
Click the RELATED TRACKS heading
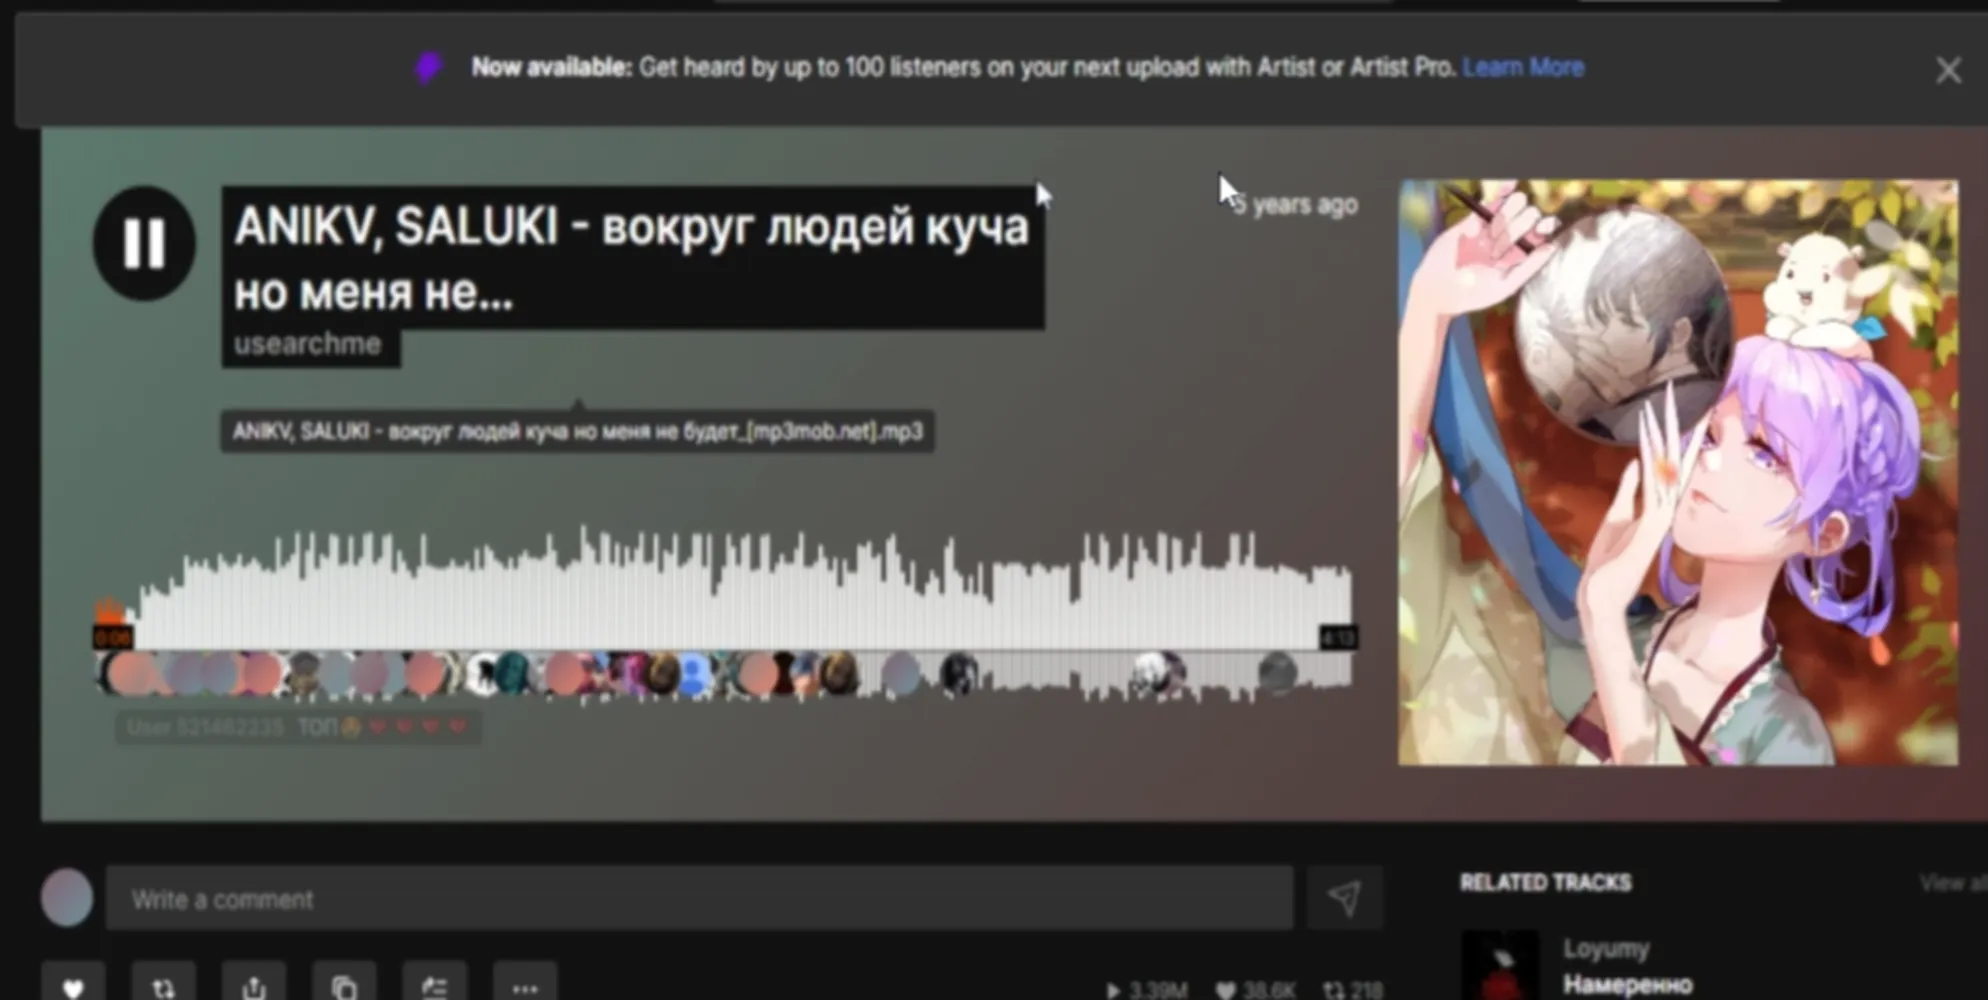click(x=1546, y=883)
